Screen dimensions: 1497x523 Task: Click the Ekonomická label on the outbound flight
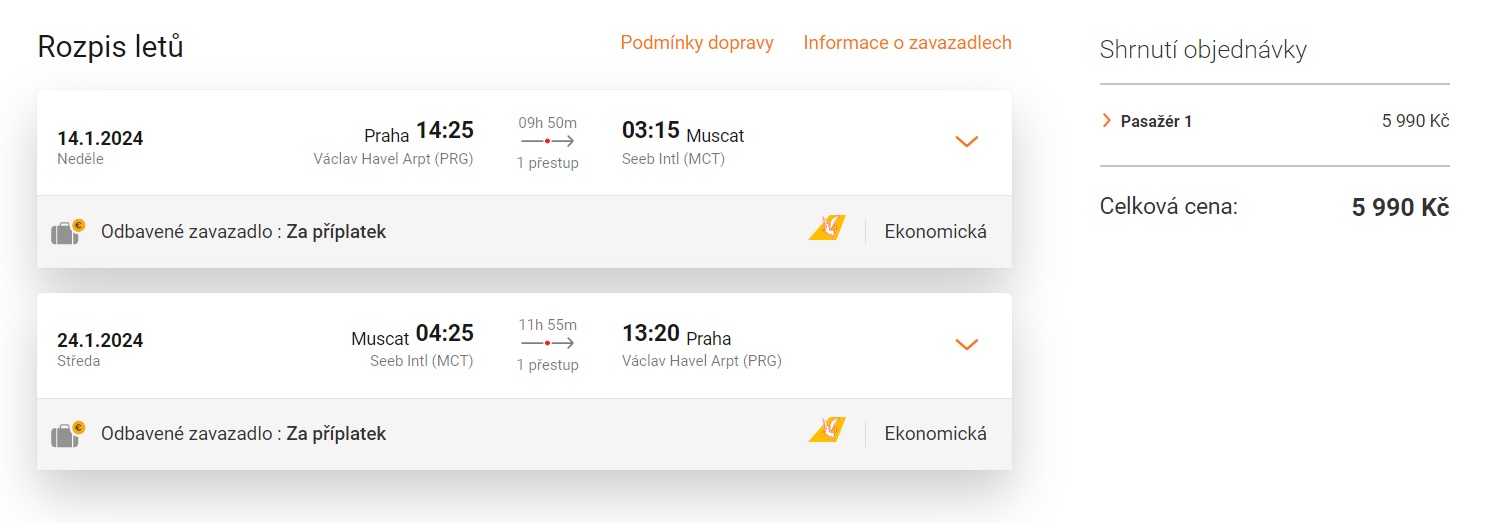(x=935, y=232)
